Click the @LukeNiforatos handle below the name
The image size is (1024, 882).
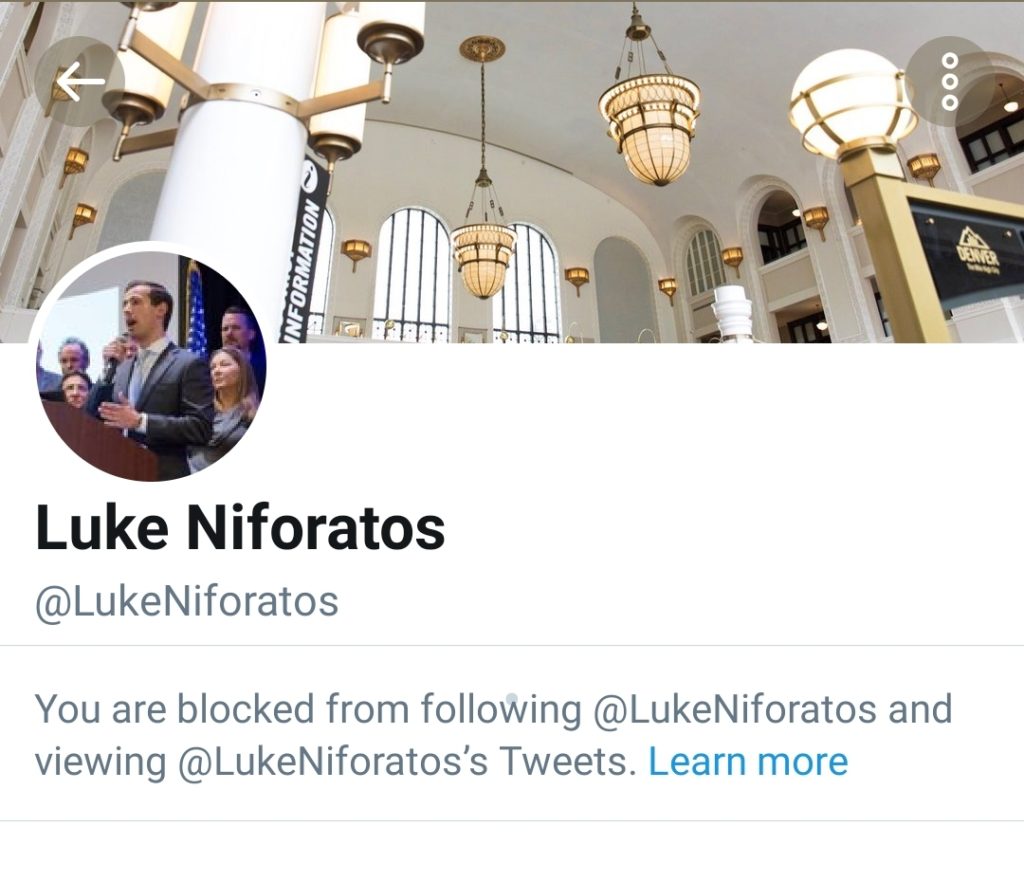(x=186, y=602)
